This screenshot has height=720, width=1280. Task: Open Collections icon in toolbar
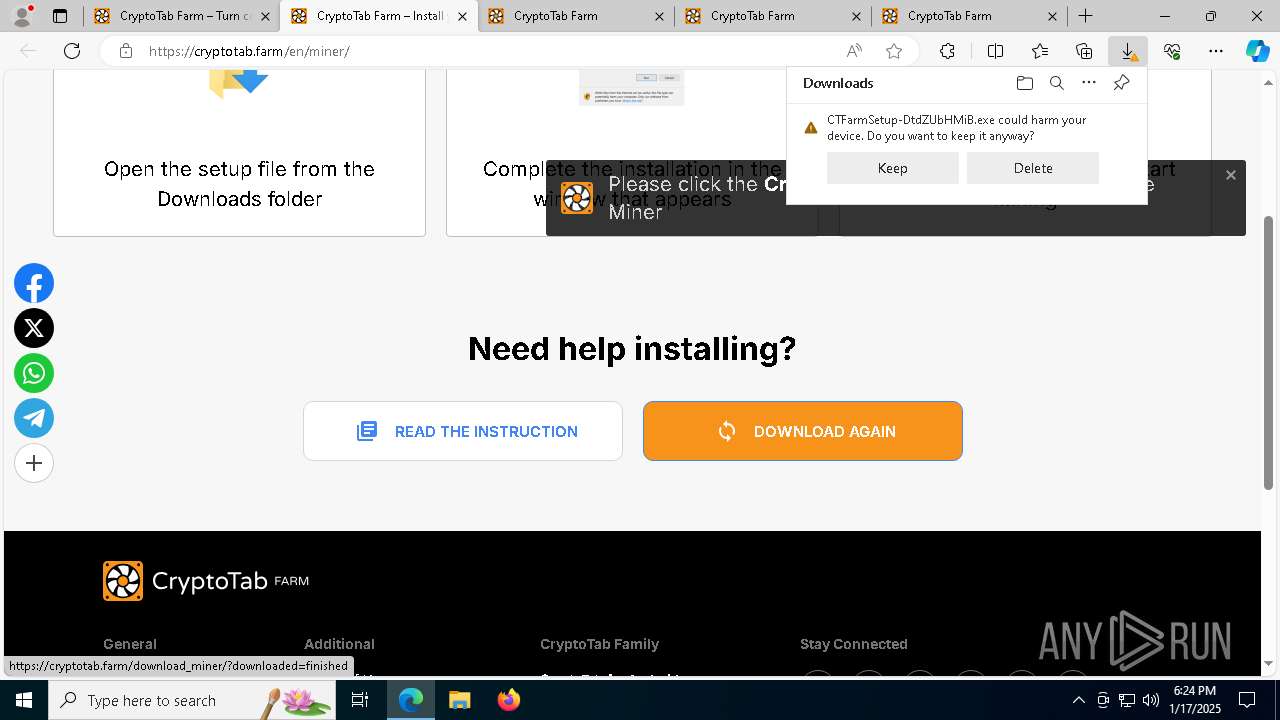point(1084,51)
